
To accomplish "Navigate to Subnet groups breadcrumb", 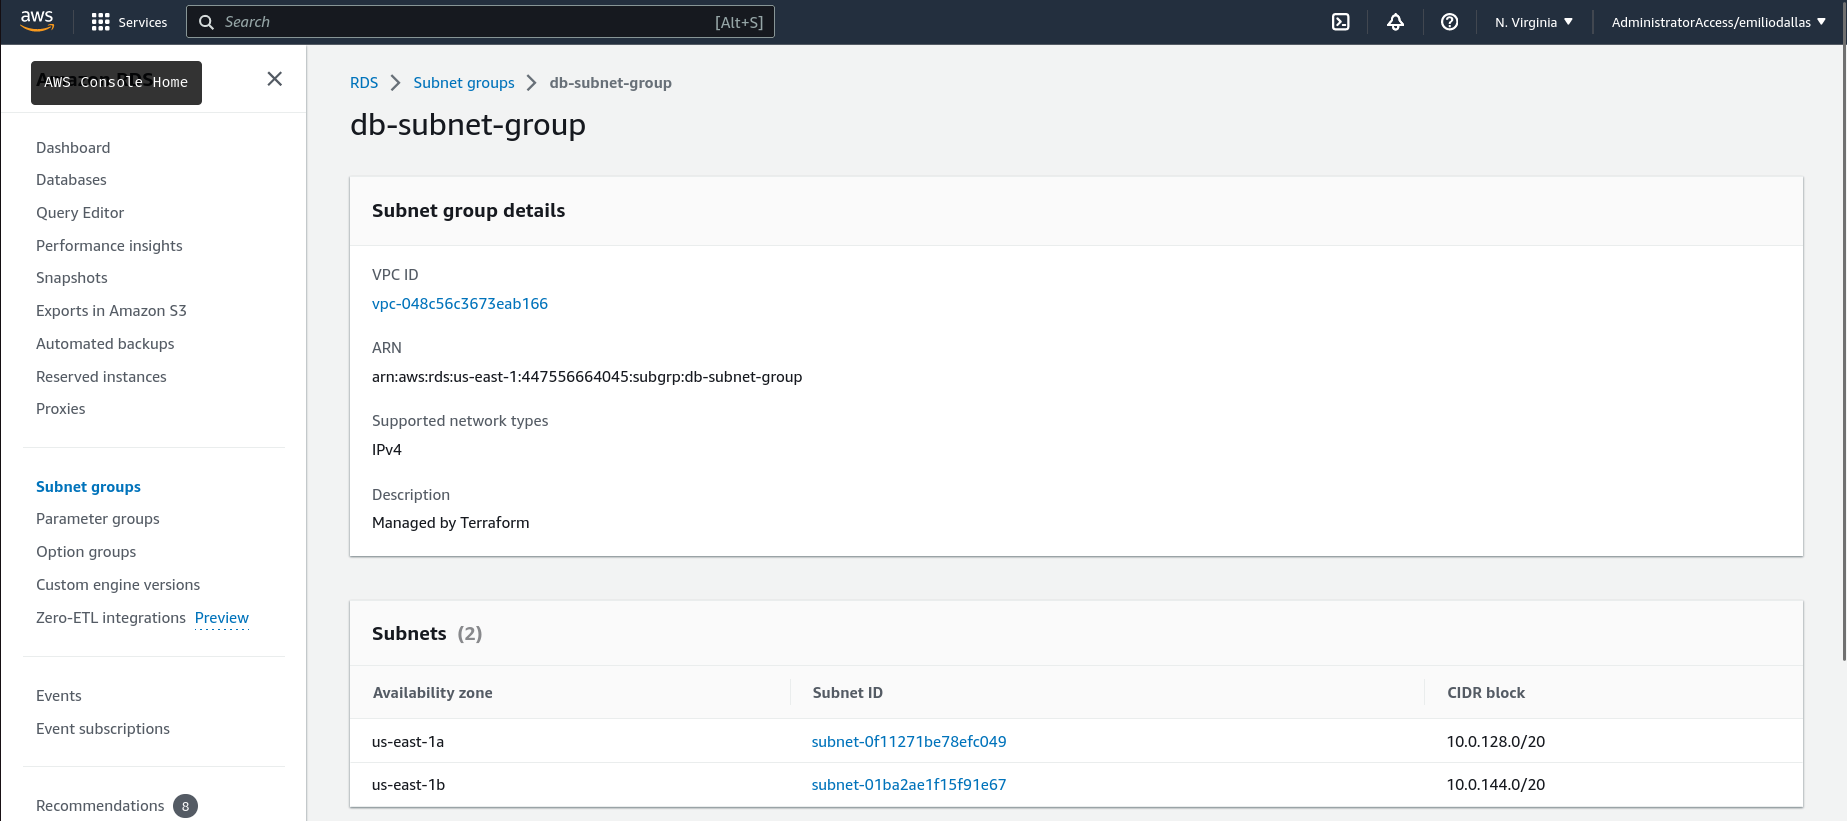I will point(464,83).
